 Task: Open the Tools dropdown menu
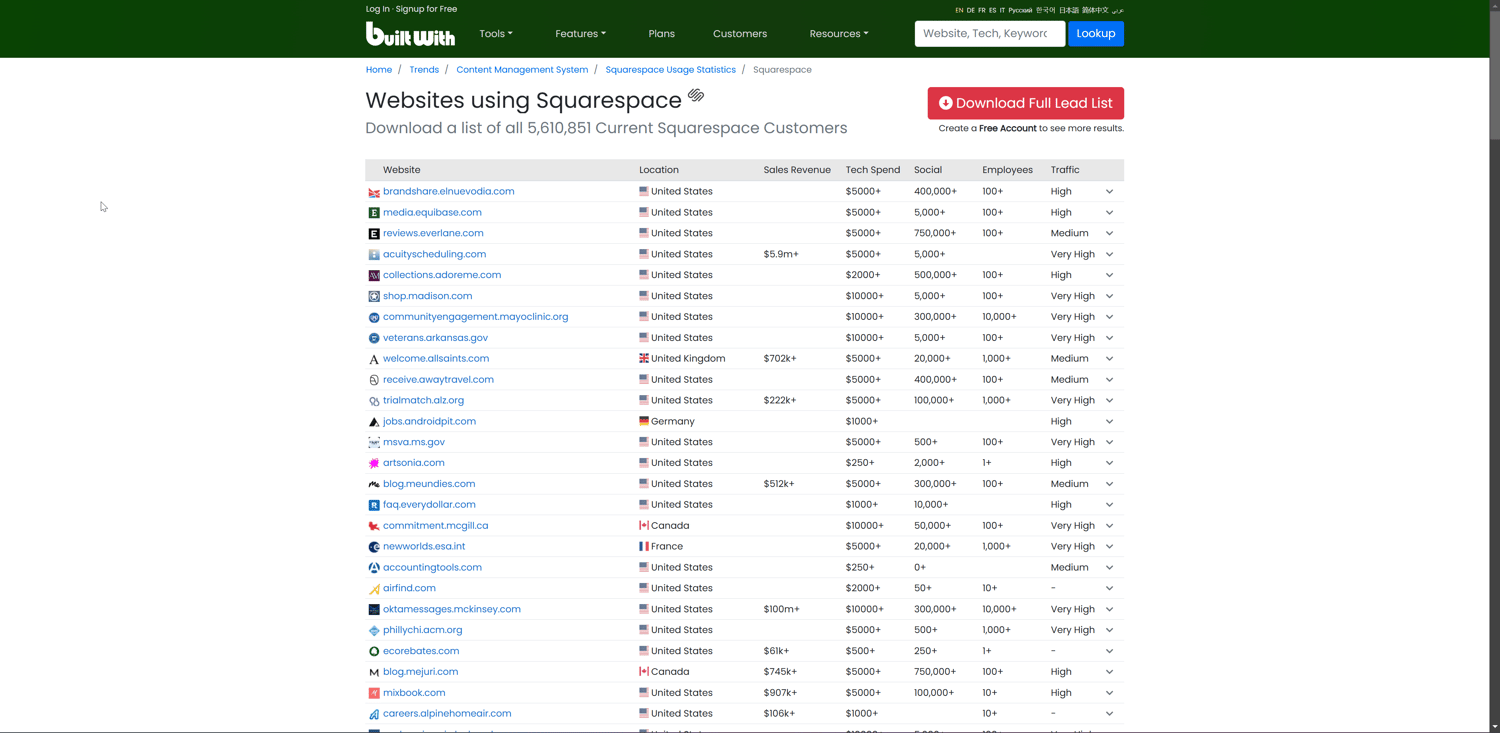point(496,34)
